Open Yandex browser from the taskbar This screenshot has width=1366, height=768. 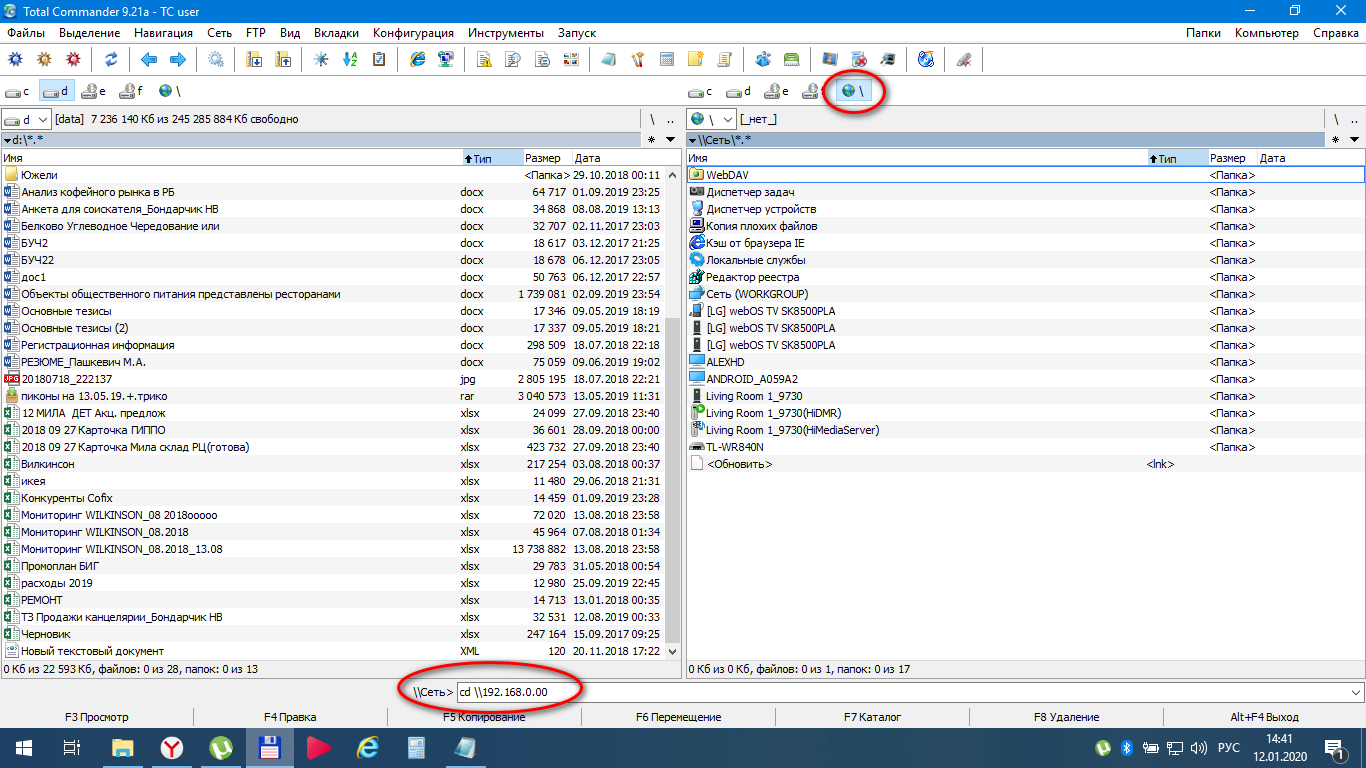tap(172, 747)
